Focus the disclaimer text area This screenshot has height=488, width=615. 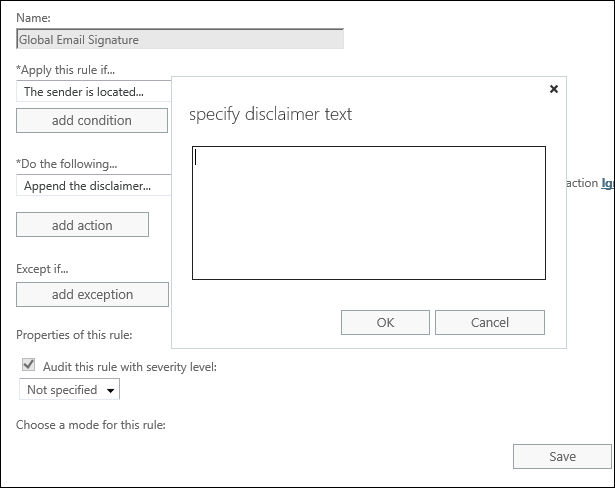[369, 213]
